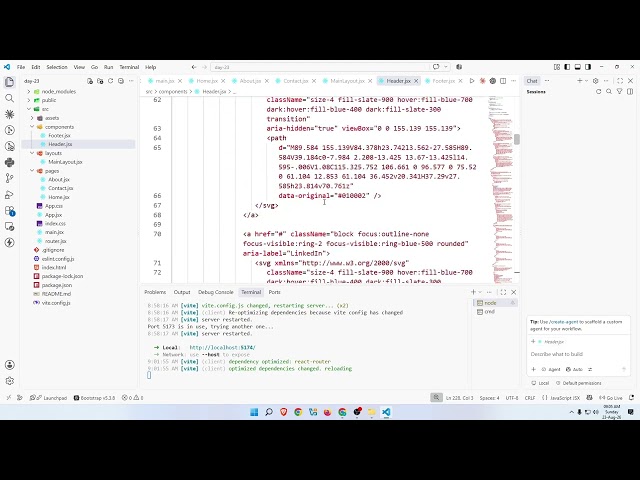Toggle the secondary side bar layout

[588, 67]
